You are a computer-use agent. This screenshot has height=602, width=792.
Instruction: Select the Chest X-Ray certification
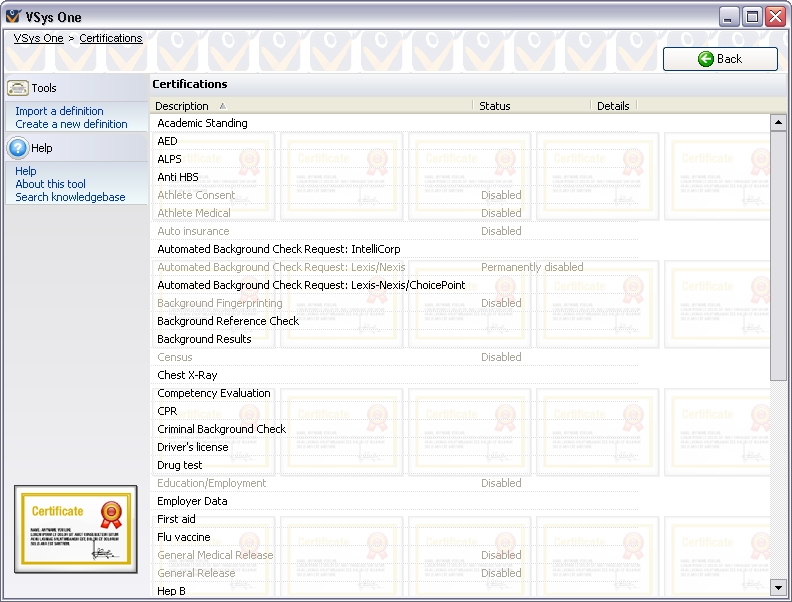pos(187,375)
